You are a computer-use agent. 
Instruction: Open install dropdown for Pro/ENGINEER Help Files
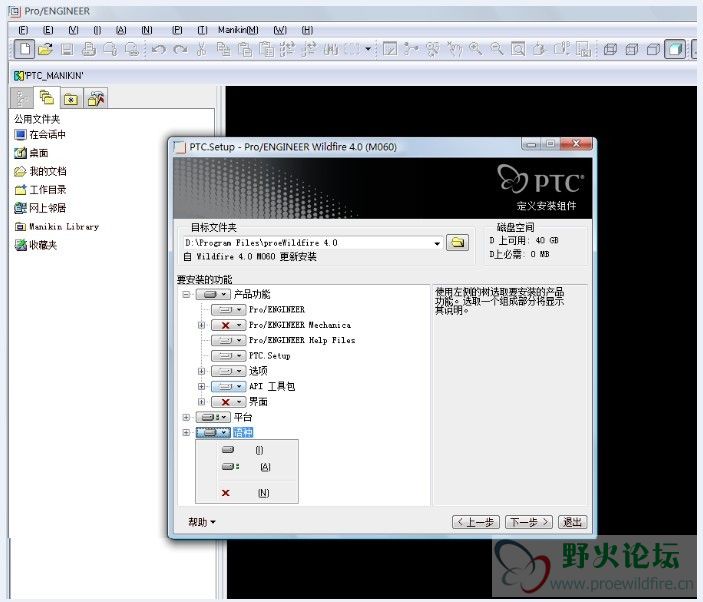[228, 340]
